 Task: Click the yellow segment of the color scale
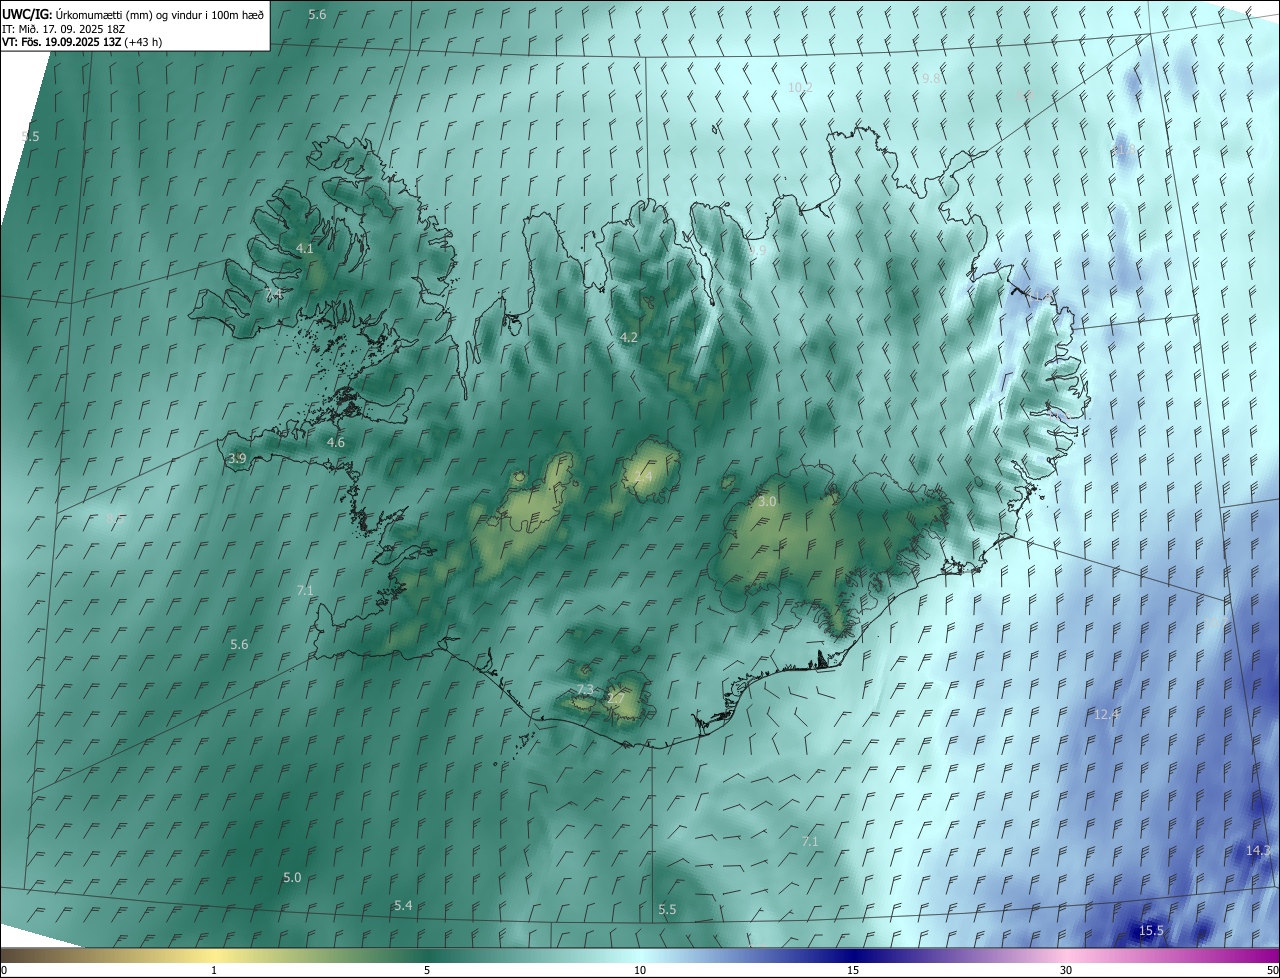tap(214, 955)
